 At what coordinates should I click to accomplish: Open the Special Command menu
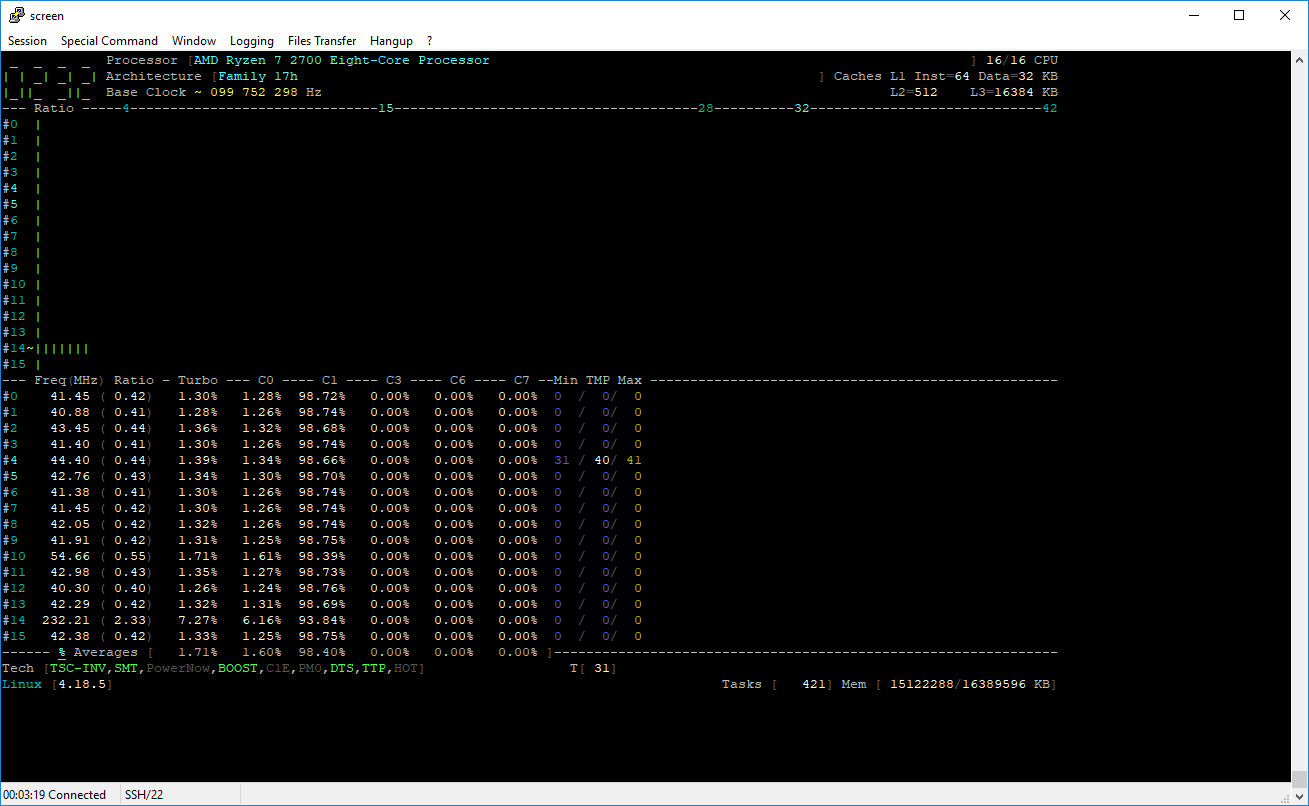click(109, 41)
